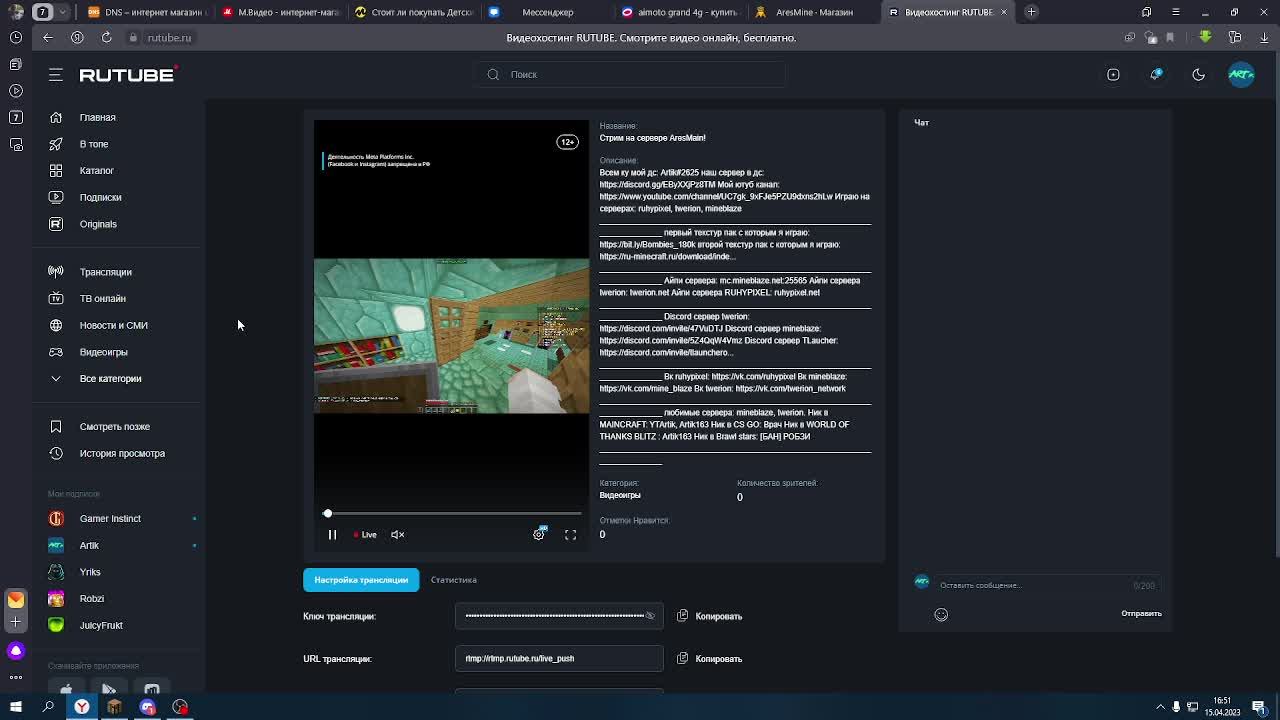Open Смотреть позже list
Viewport: 1280px width, 720px height.
pyautogui.click(x=117, y=426)
